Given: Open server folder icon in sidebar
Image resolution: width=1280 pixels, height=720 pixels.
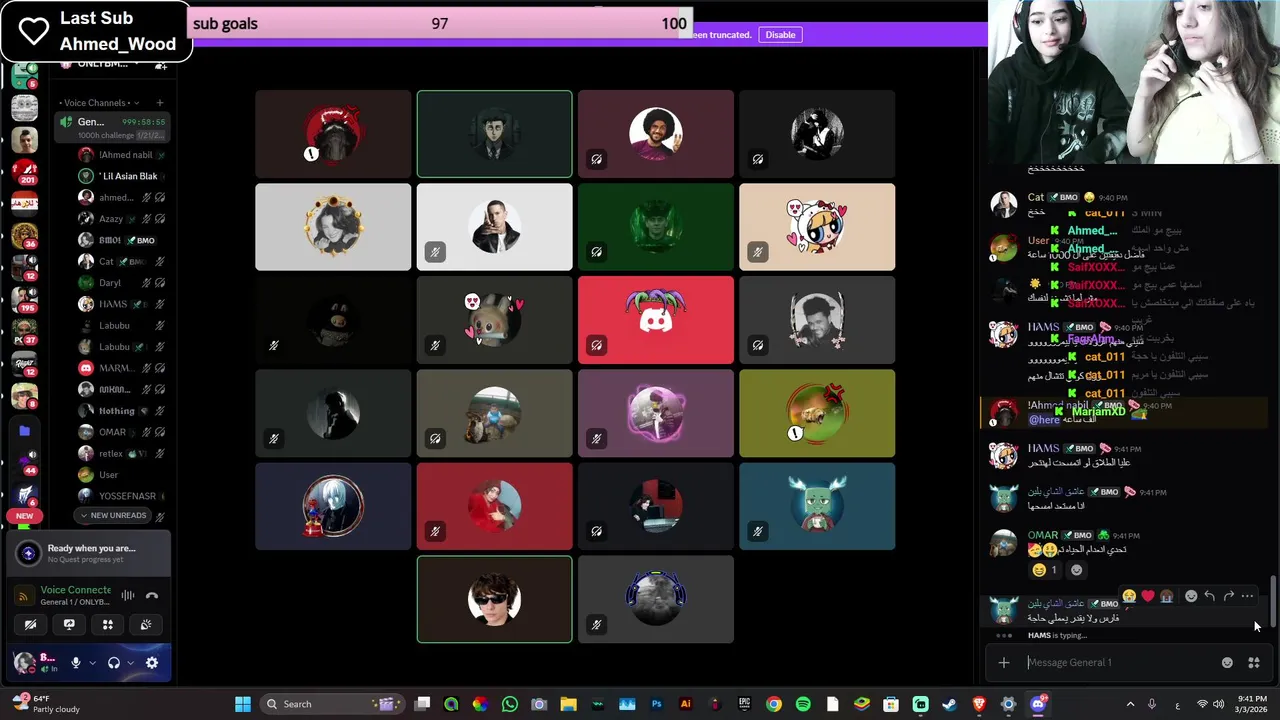Looking at the screenshot, I should point(24,431).
